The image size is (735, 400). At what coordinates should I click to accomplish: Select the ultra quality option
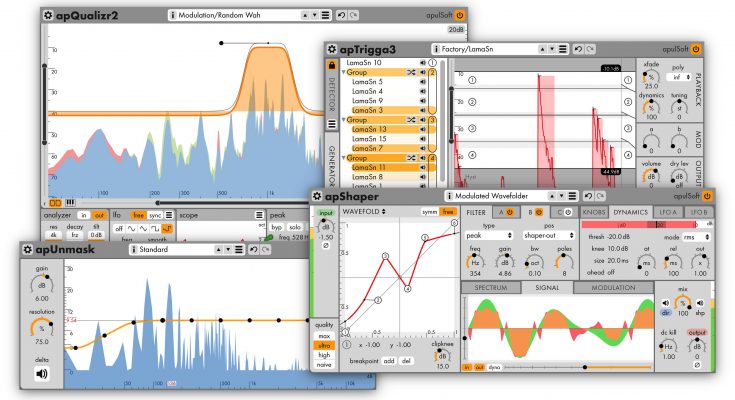325,345
